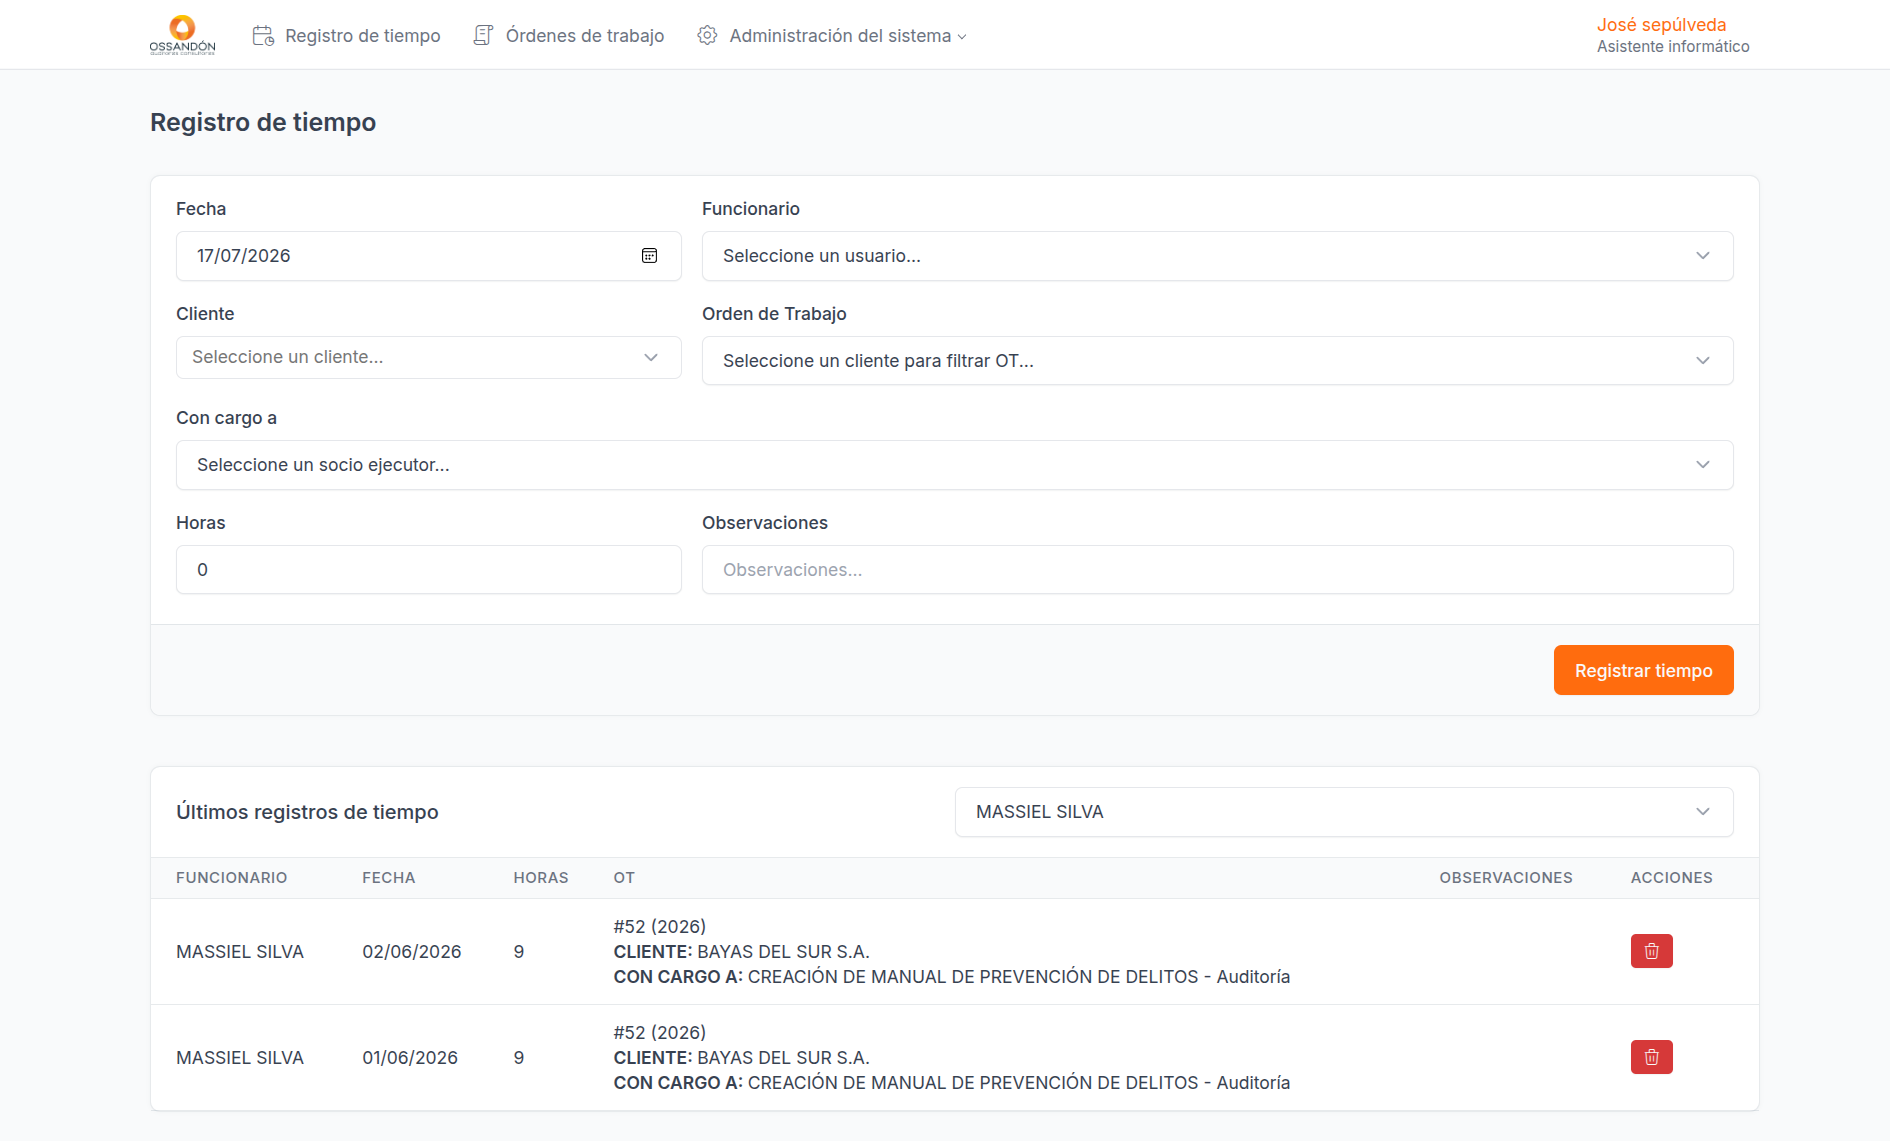Delete the 01/06/2026 time record
Image resolution: width=1890 pixels, height=1141 pixels.
(1651, 1057)
